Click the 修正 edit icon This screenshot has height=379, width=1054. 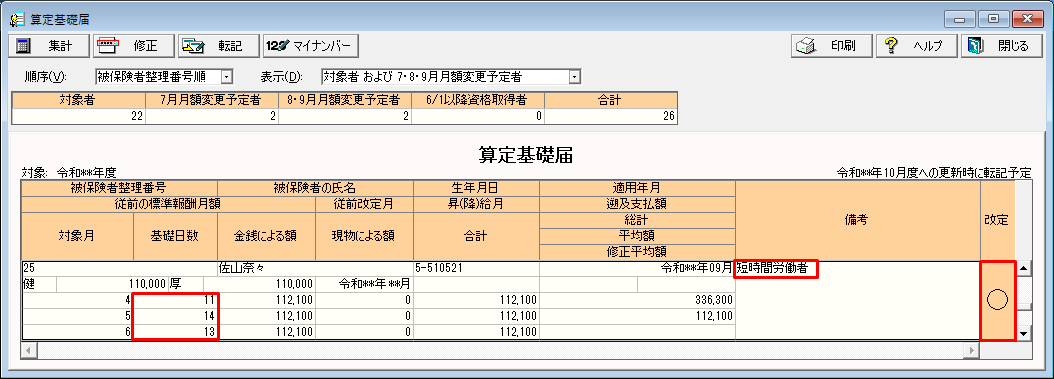pyautogui.click(x=109, y=46)
